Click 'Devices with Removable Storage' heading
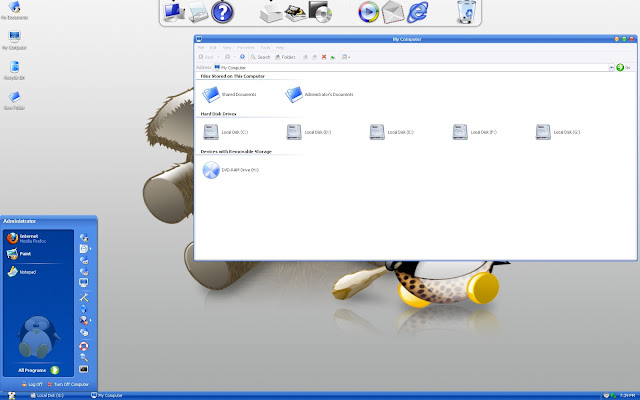640x400 pixels. pos(236,151)
